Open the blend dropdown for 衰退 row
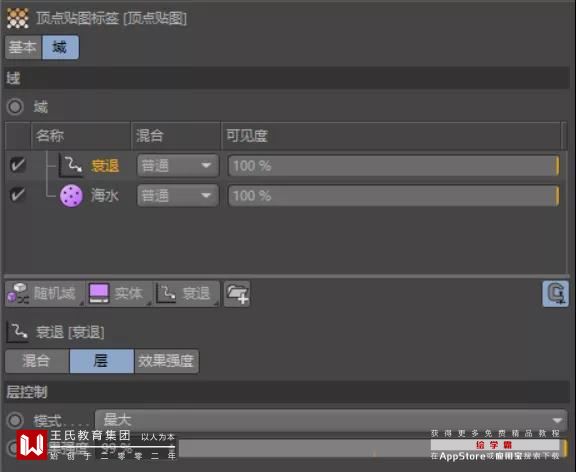The height and width of the screenshot is (472, 576). click(x=178, y=166)
